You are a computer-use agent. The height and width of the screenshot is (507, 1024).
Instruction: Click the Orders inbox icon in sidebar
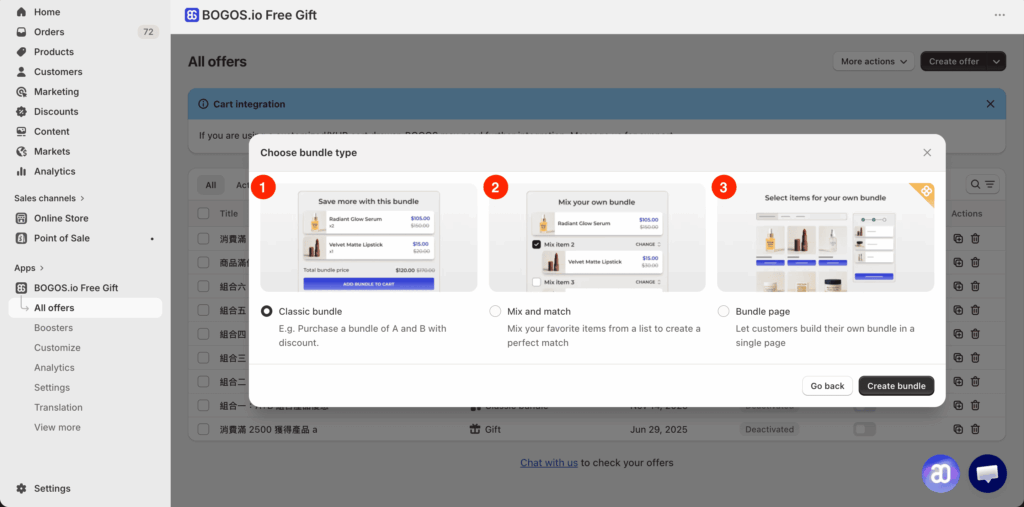click(x=22, y=32)
